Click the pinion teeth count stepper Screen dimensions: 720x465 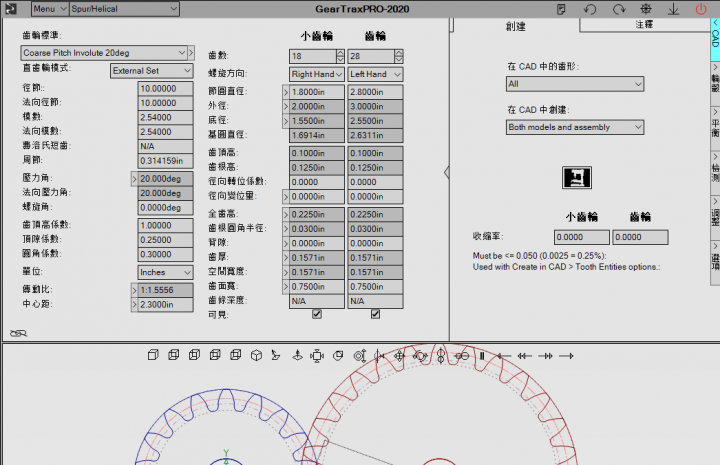click(340, 56)
